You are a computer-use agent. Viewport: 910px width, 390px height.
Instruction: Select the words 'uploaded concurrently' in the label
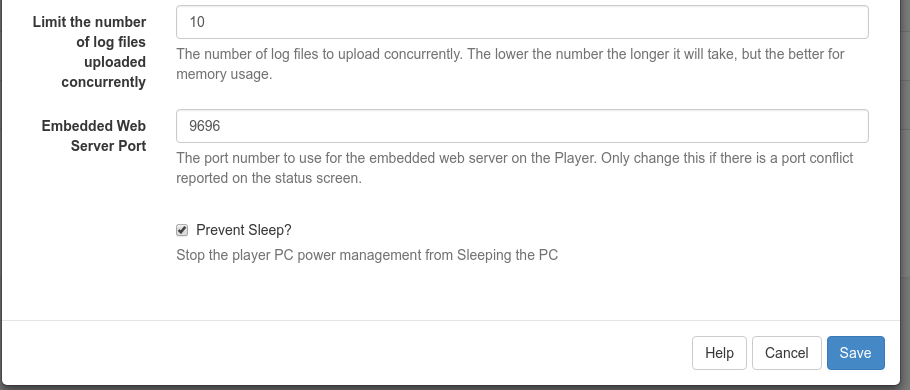click(x=104, y=72)
